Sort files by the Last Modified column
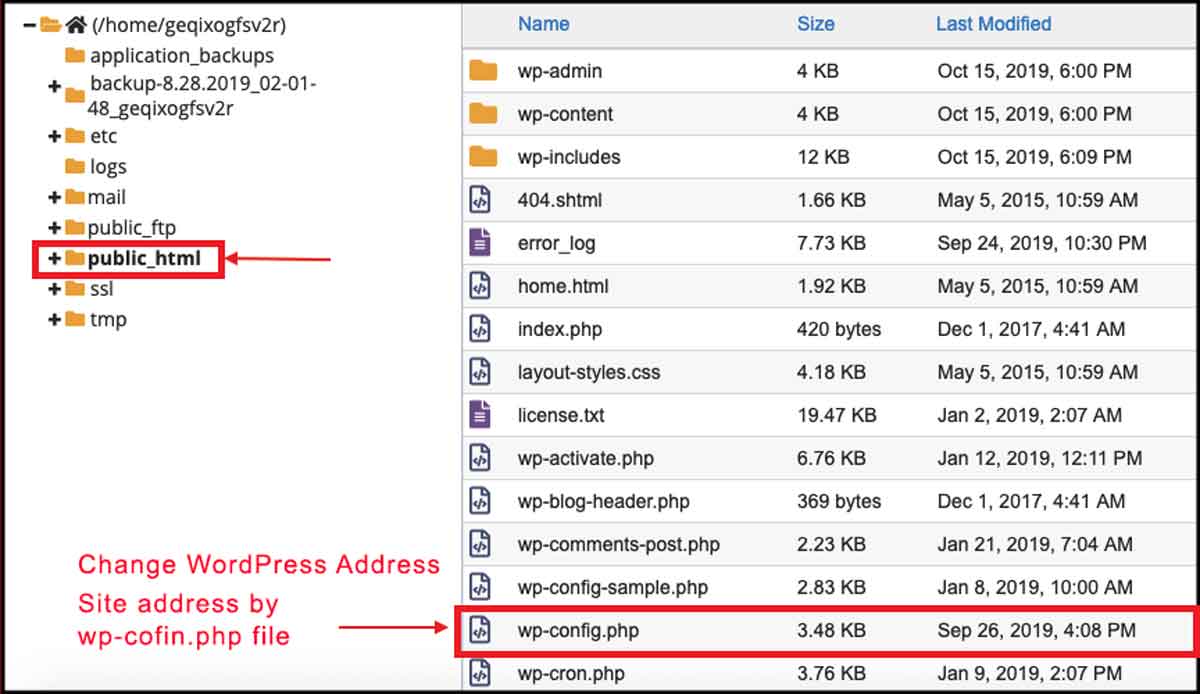The height and width of the screenshot is (694, 1200). tap(993, 23)
